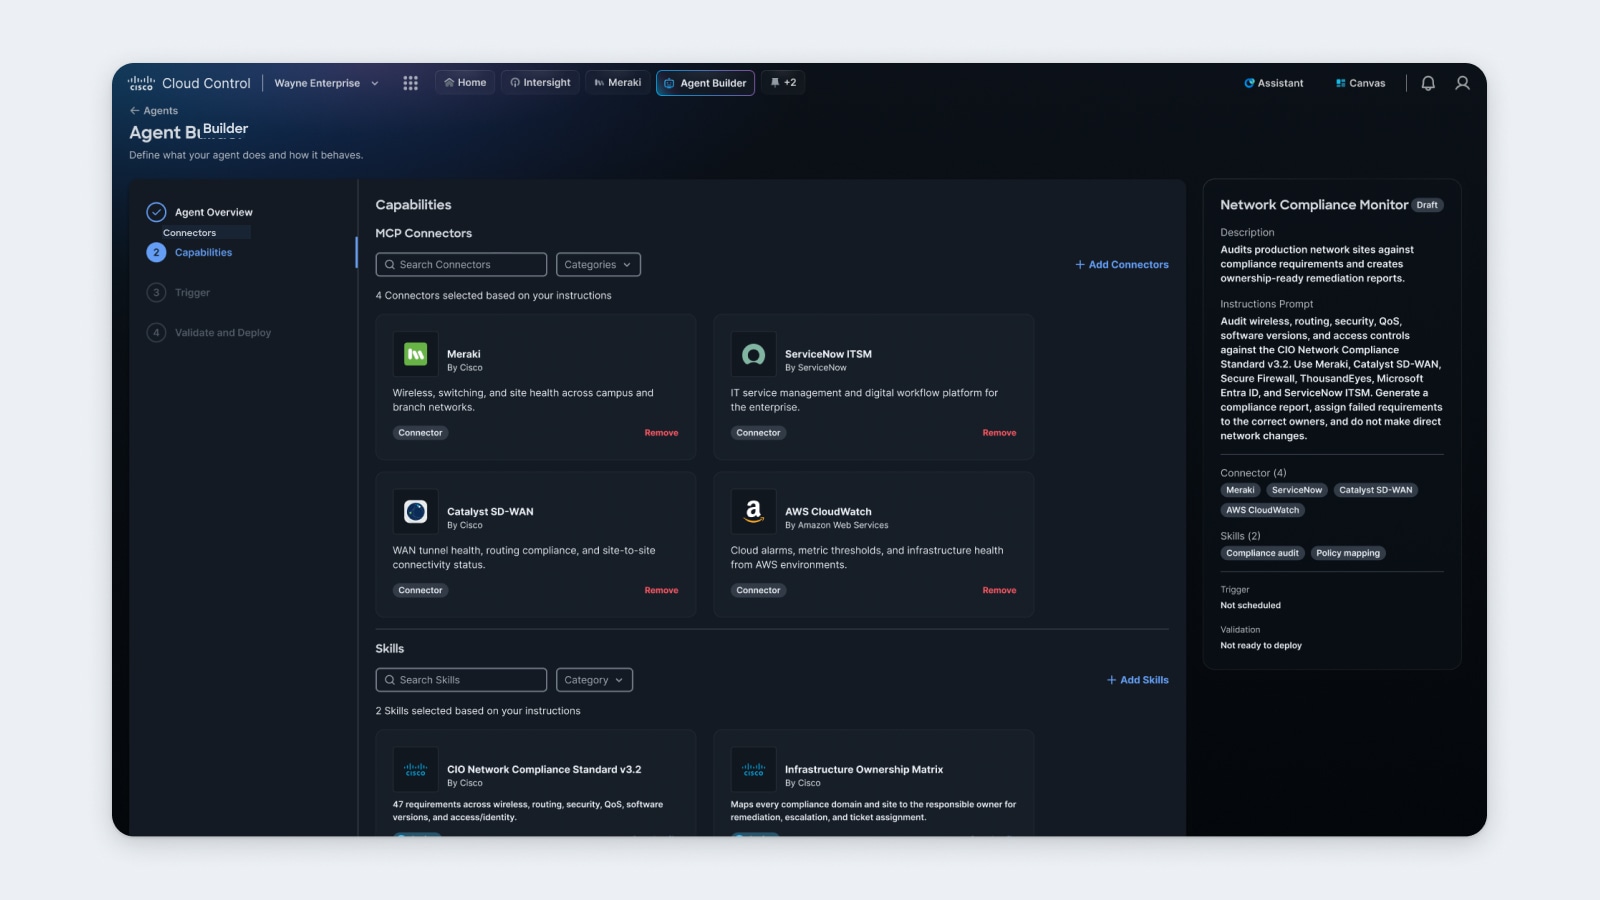Focus the Search Connectors field
This screenshot has height=900, width=1600.
point(461,265)
